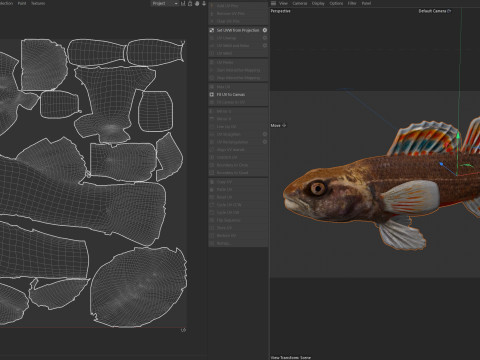Click the Max UV command

click(238, 87)
